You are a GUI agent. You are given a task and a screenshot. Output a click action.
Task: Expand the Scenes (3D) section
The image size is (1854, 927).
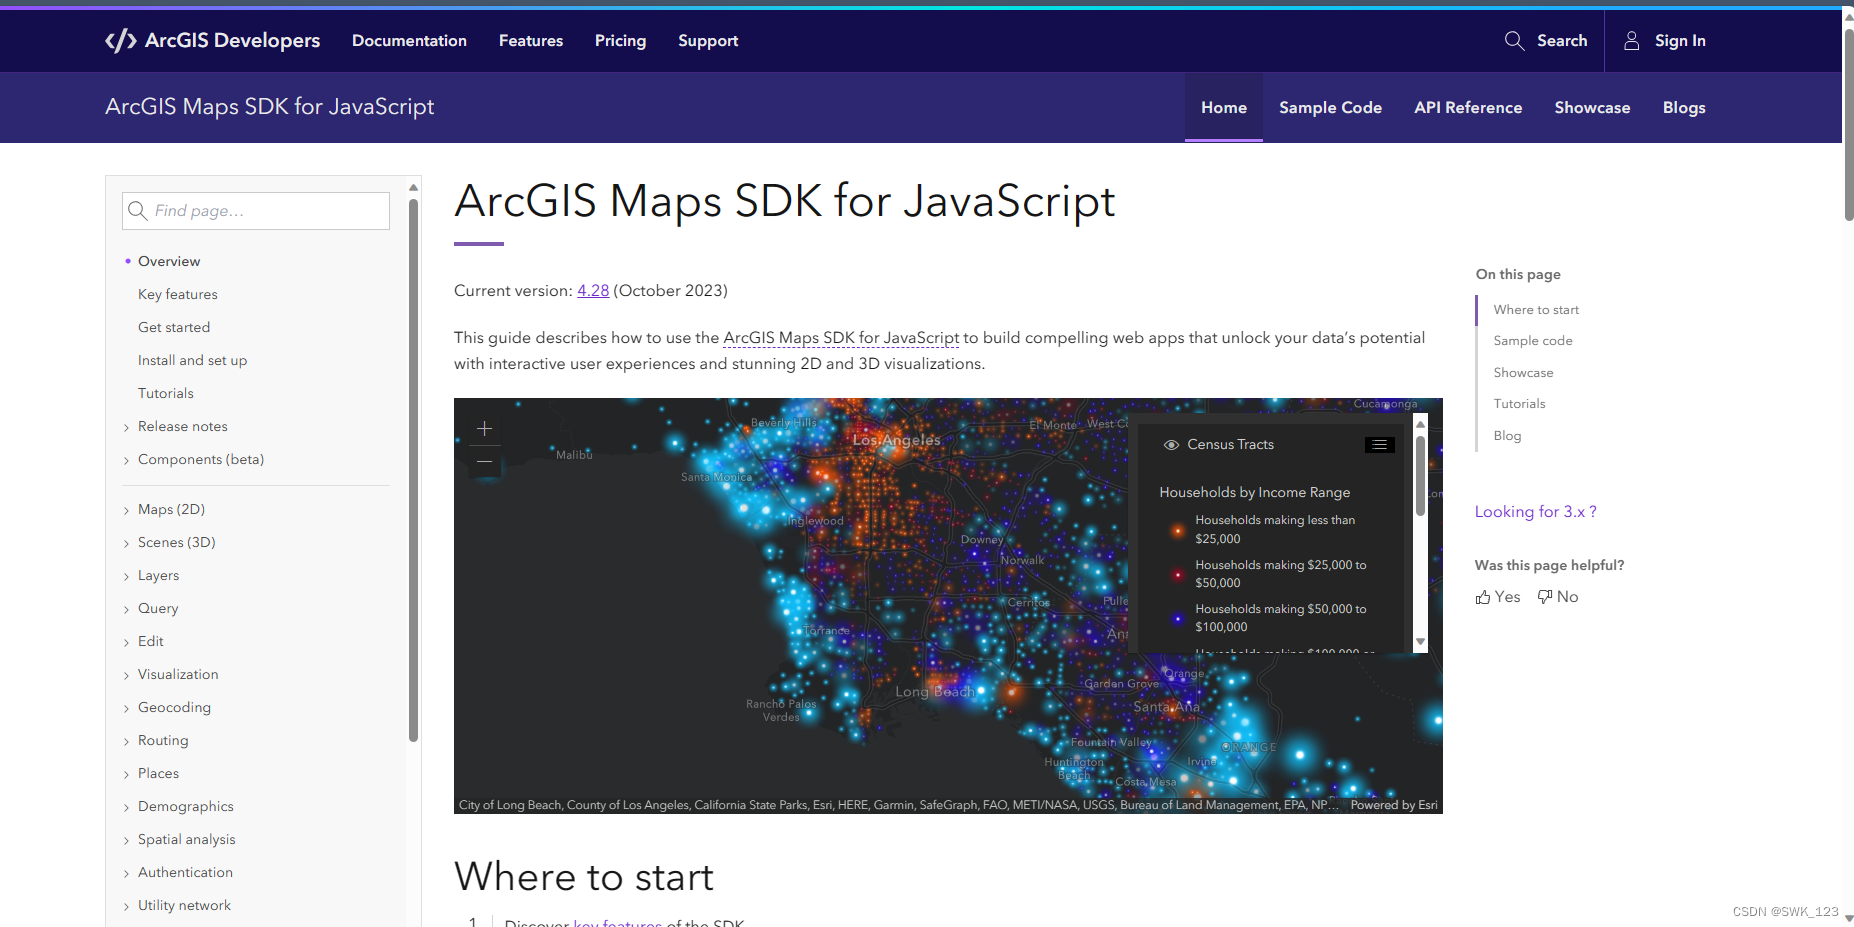tap(127, 543)
